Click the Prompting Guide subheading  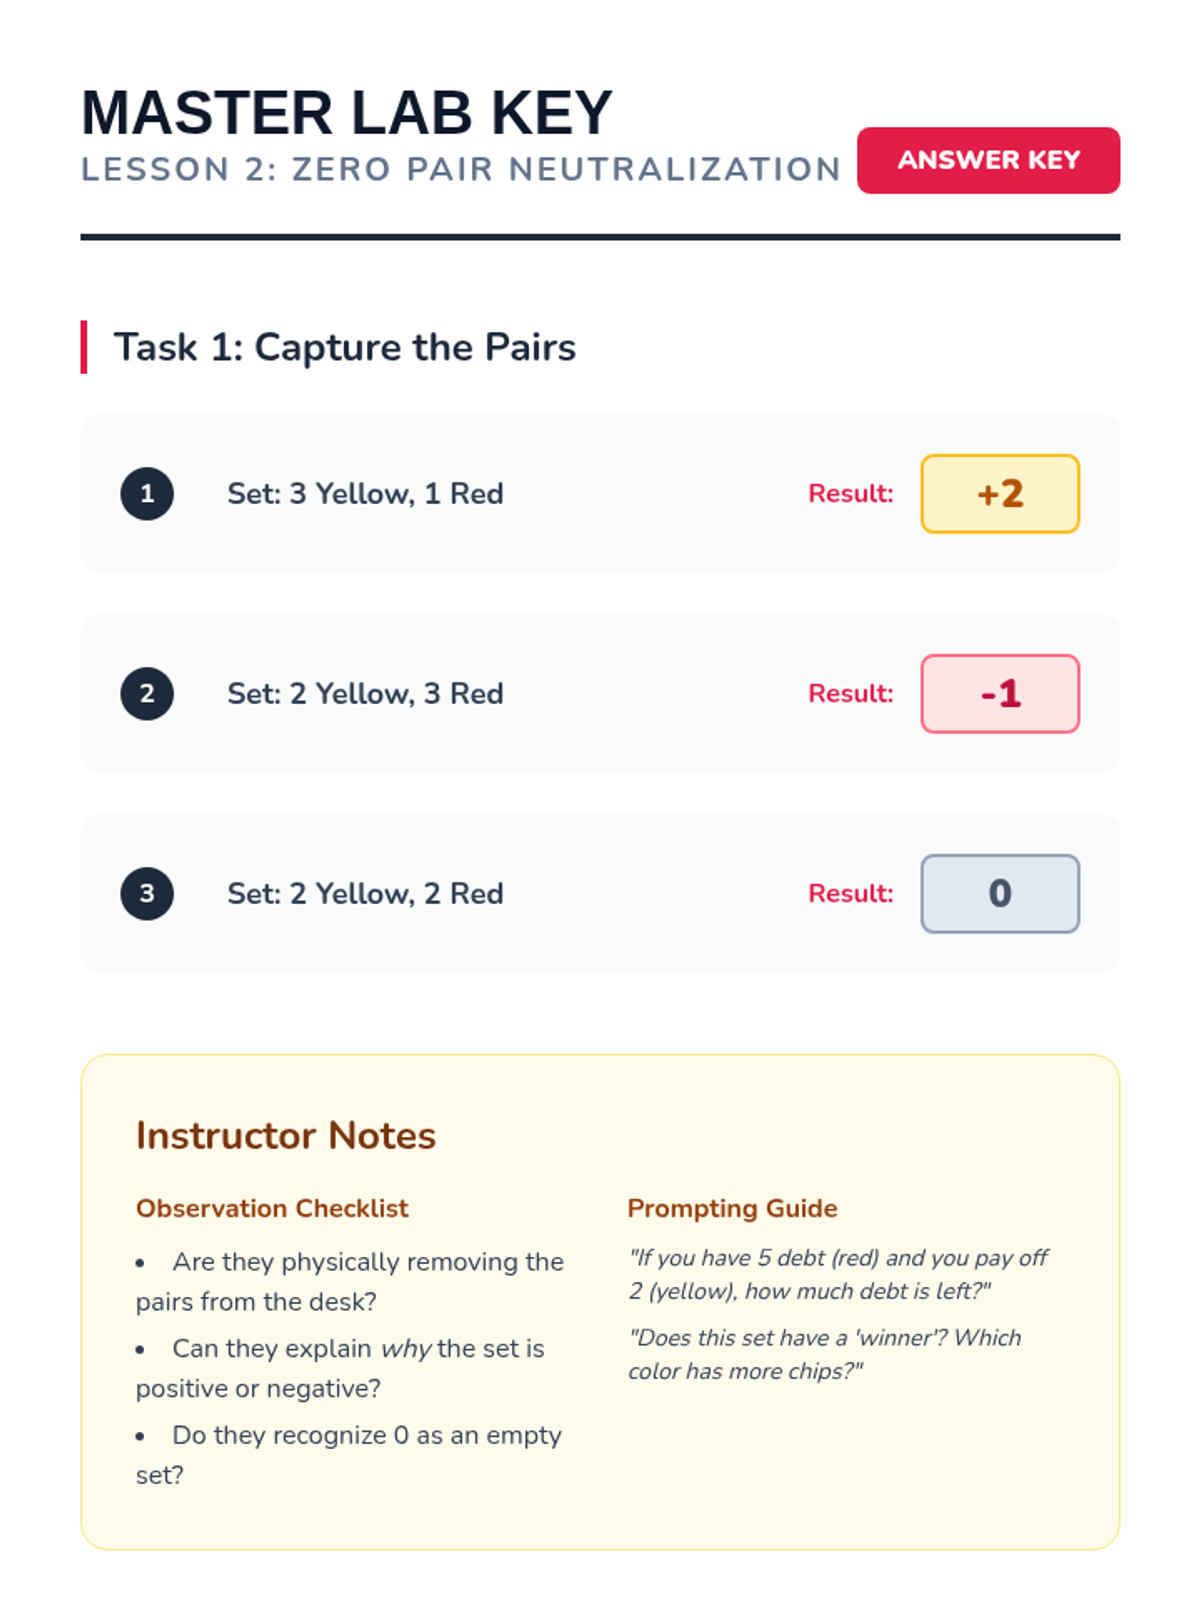(732, 1209)
